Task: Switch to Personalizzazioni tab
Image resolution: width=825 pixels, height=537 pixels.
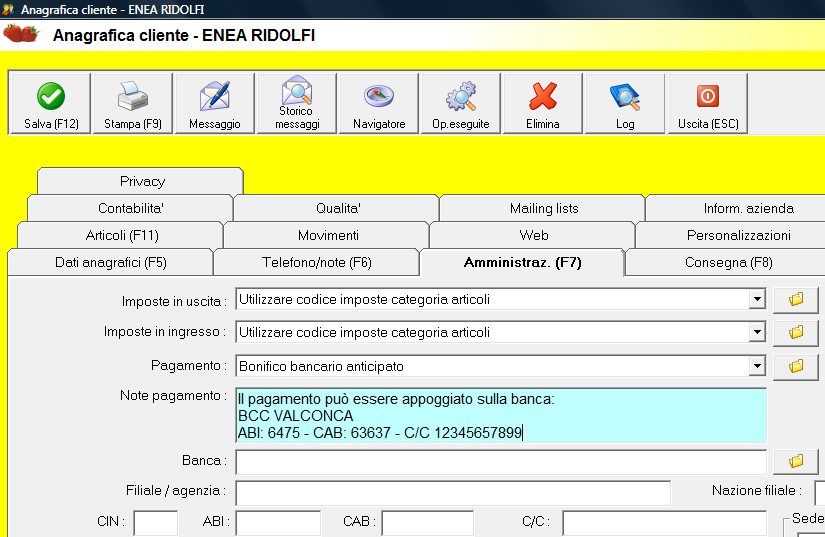Action: pos(738,235)
